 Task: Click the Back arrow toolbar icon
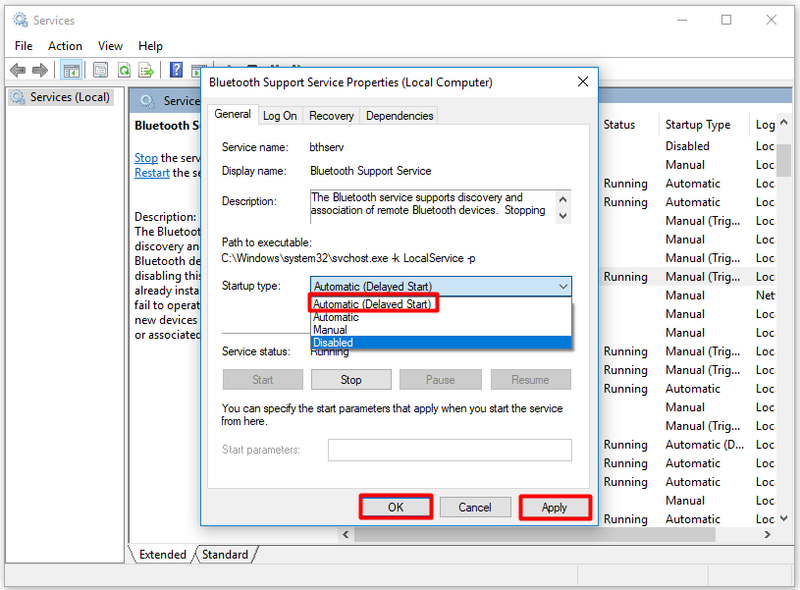(18, 70)
